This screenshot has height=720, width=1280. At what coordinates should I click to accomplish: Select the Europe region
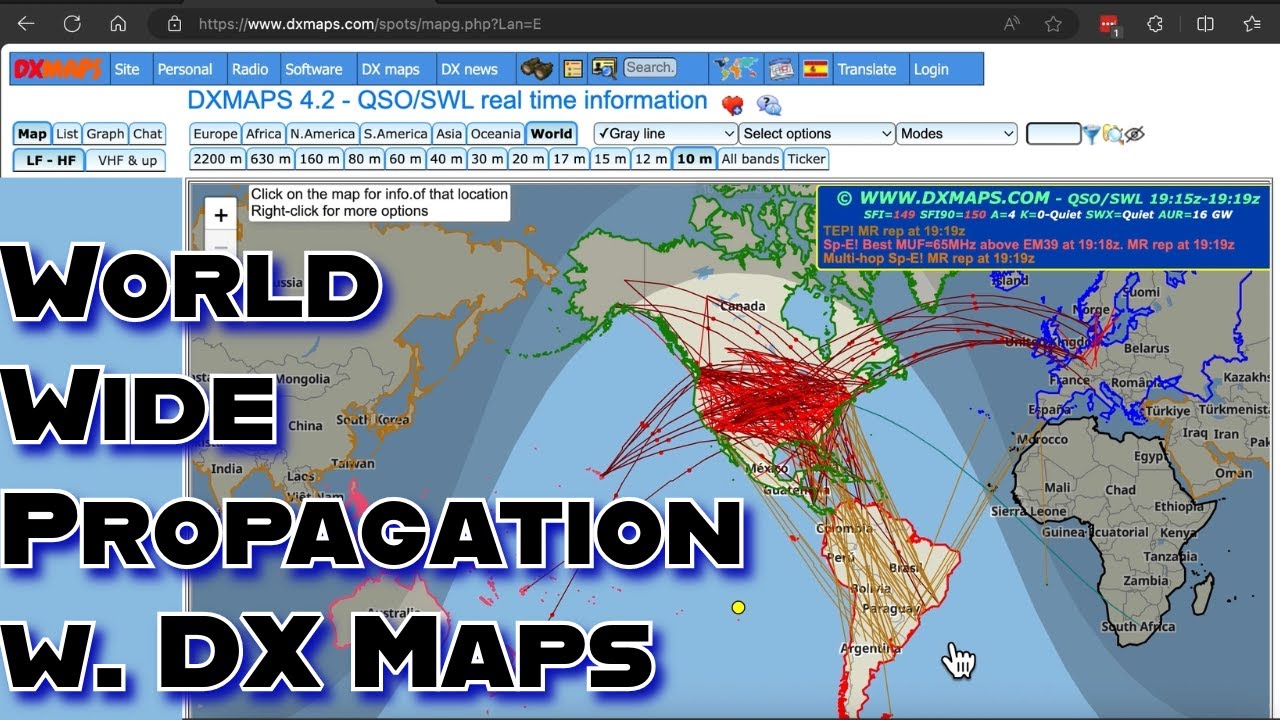215,134
